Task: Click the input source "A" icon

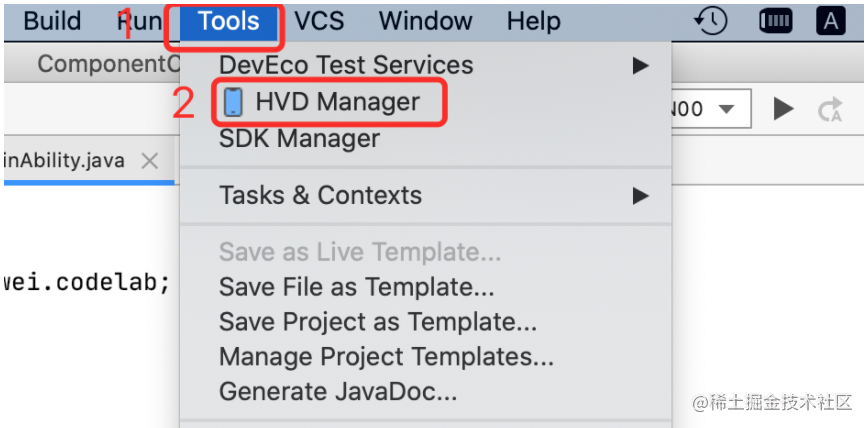Action: click(831, 21)
